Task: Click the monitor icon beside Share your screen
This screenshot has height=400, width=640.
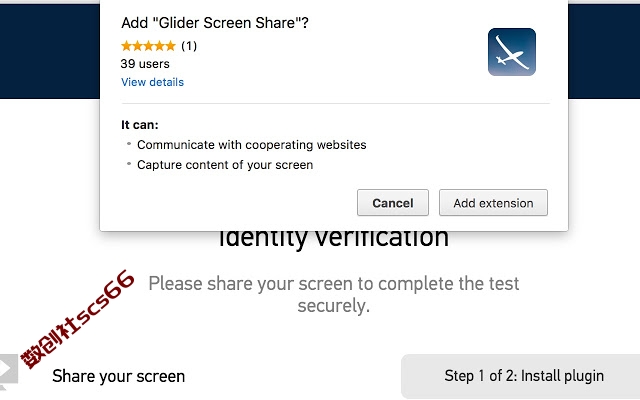Action: (8, 371)
